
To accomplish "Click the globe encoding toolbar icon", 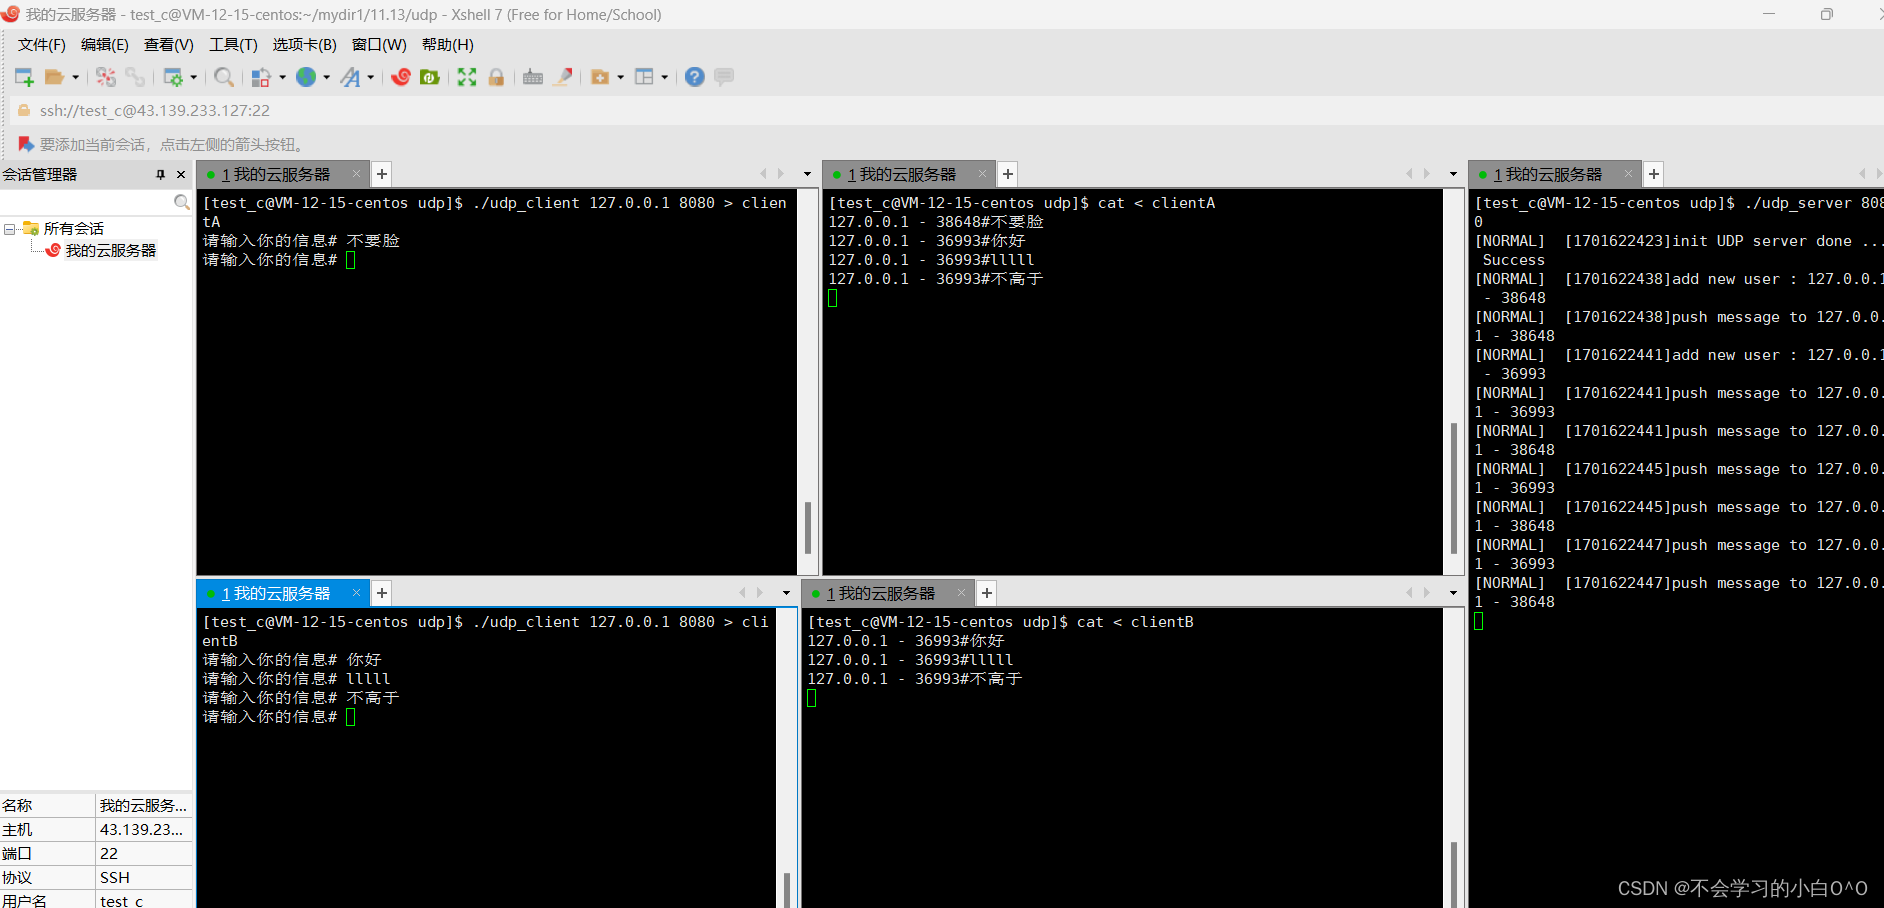I will [306, 77].
